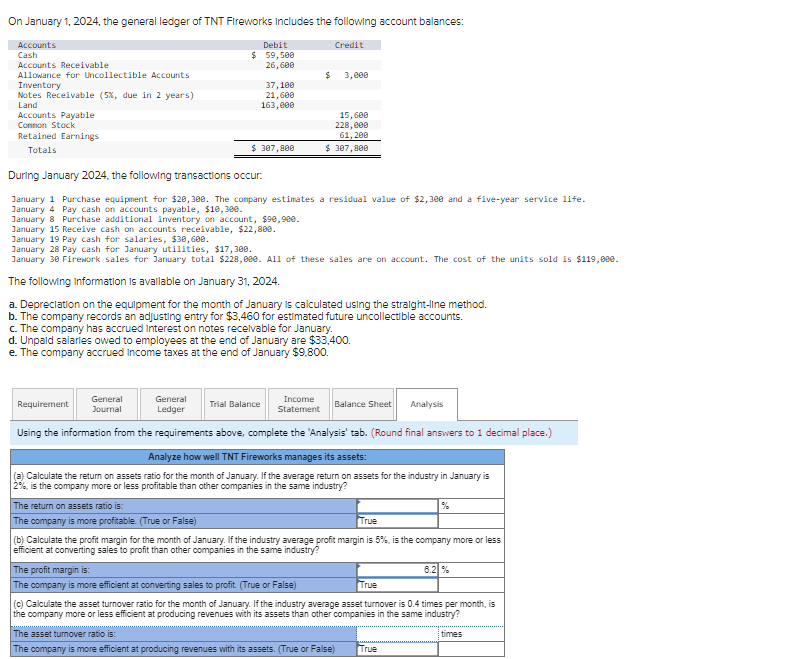Click the return on assets ratio input field
Viewport: 786px width, 659px height.
pos(398,506)
